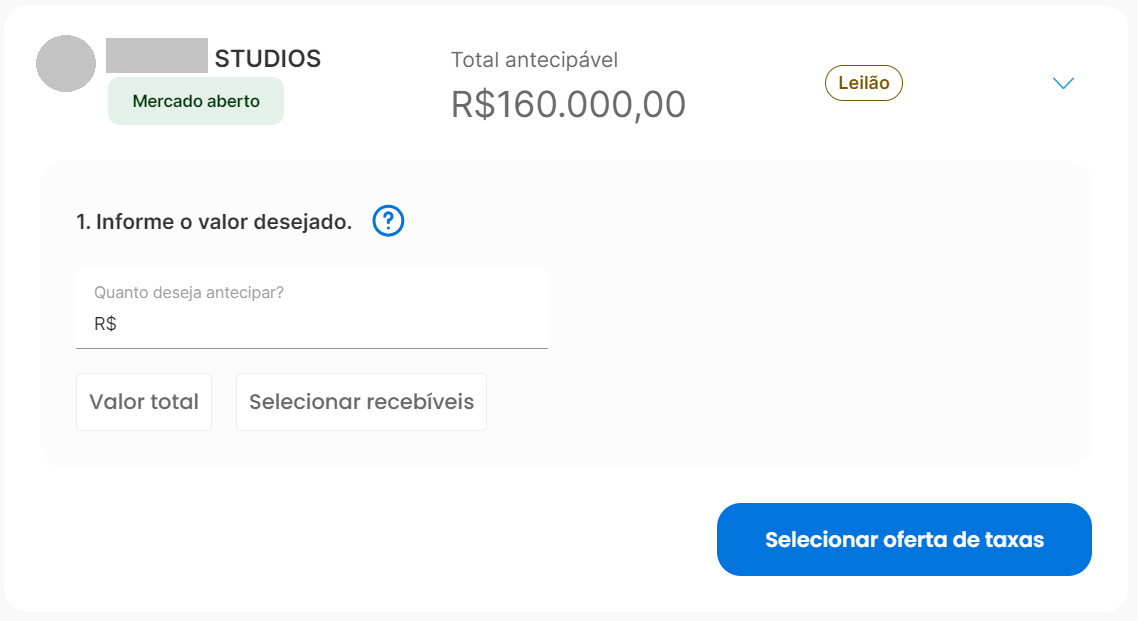Select the round company avatar
The image size is (1140, 621).
[66, 63]
